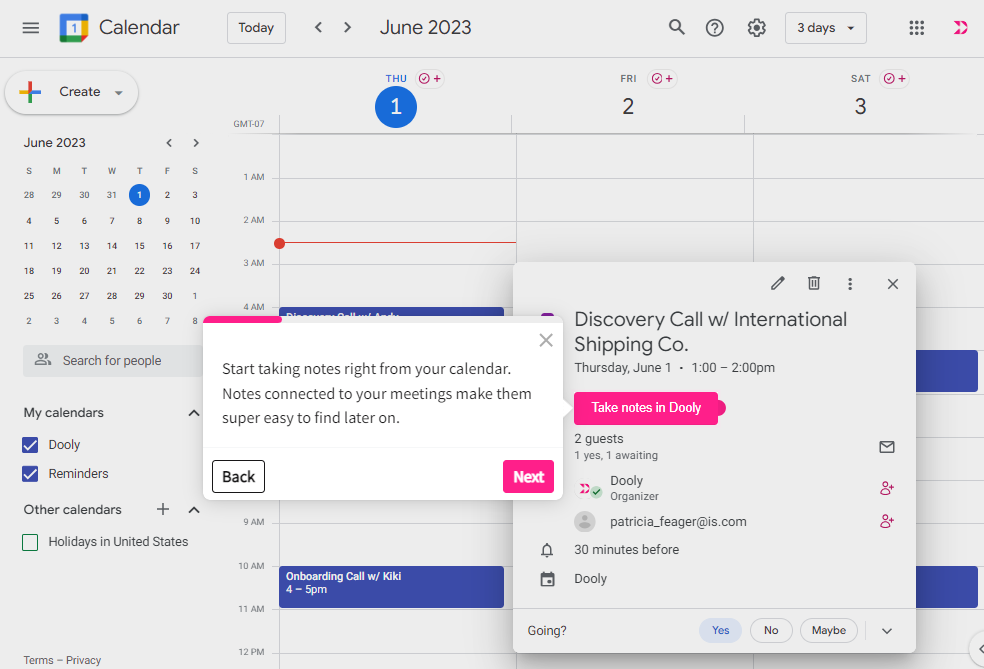Show previous month in mini calendar
This screenshot has height=669, width=984.
coord(169,143)
